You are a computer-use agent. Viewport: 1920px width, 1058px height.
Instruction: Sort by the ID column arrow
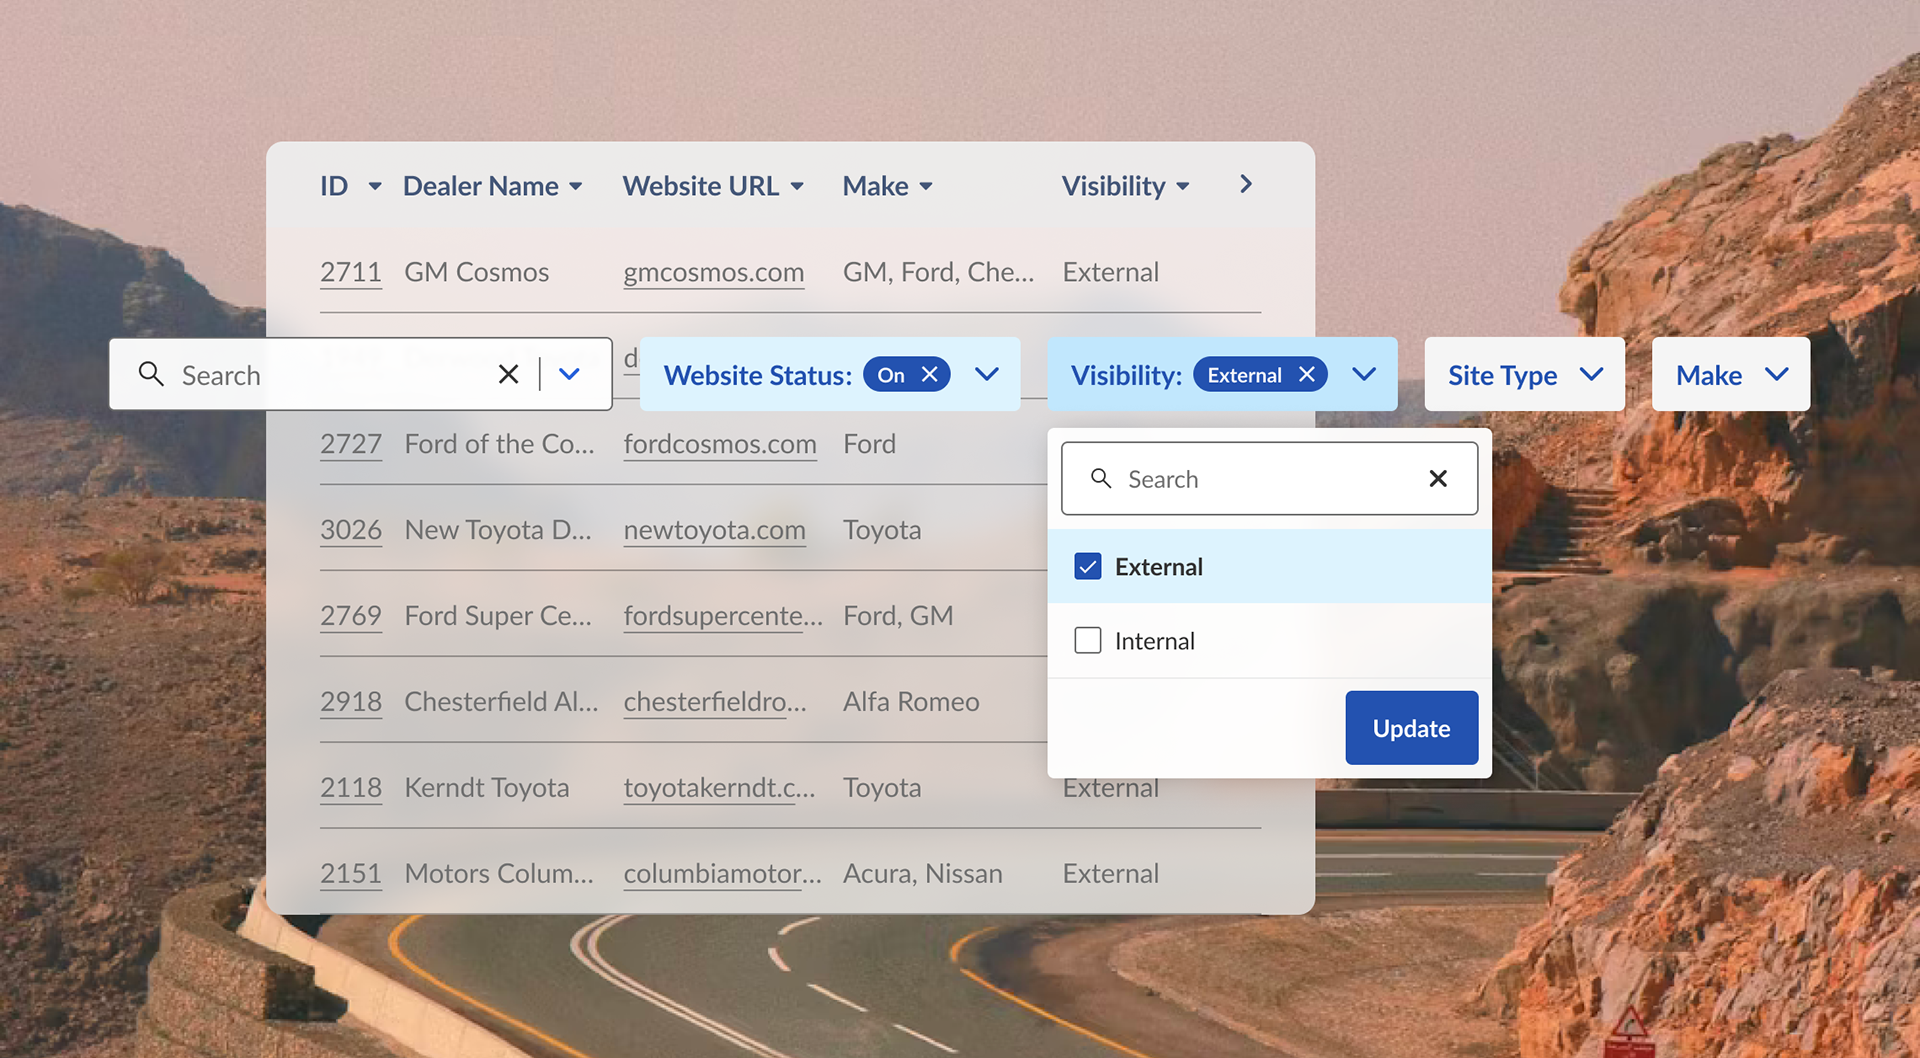[375, 187]
